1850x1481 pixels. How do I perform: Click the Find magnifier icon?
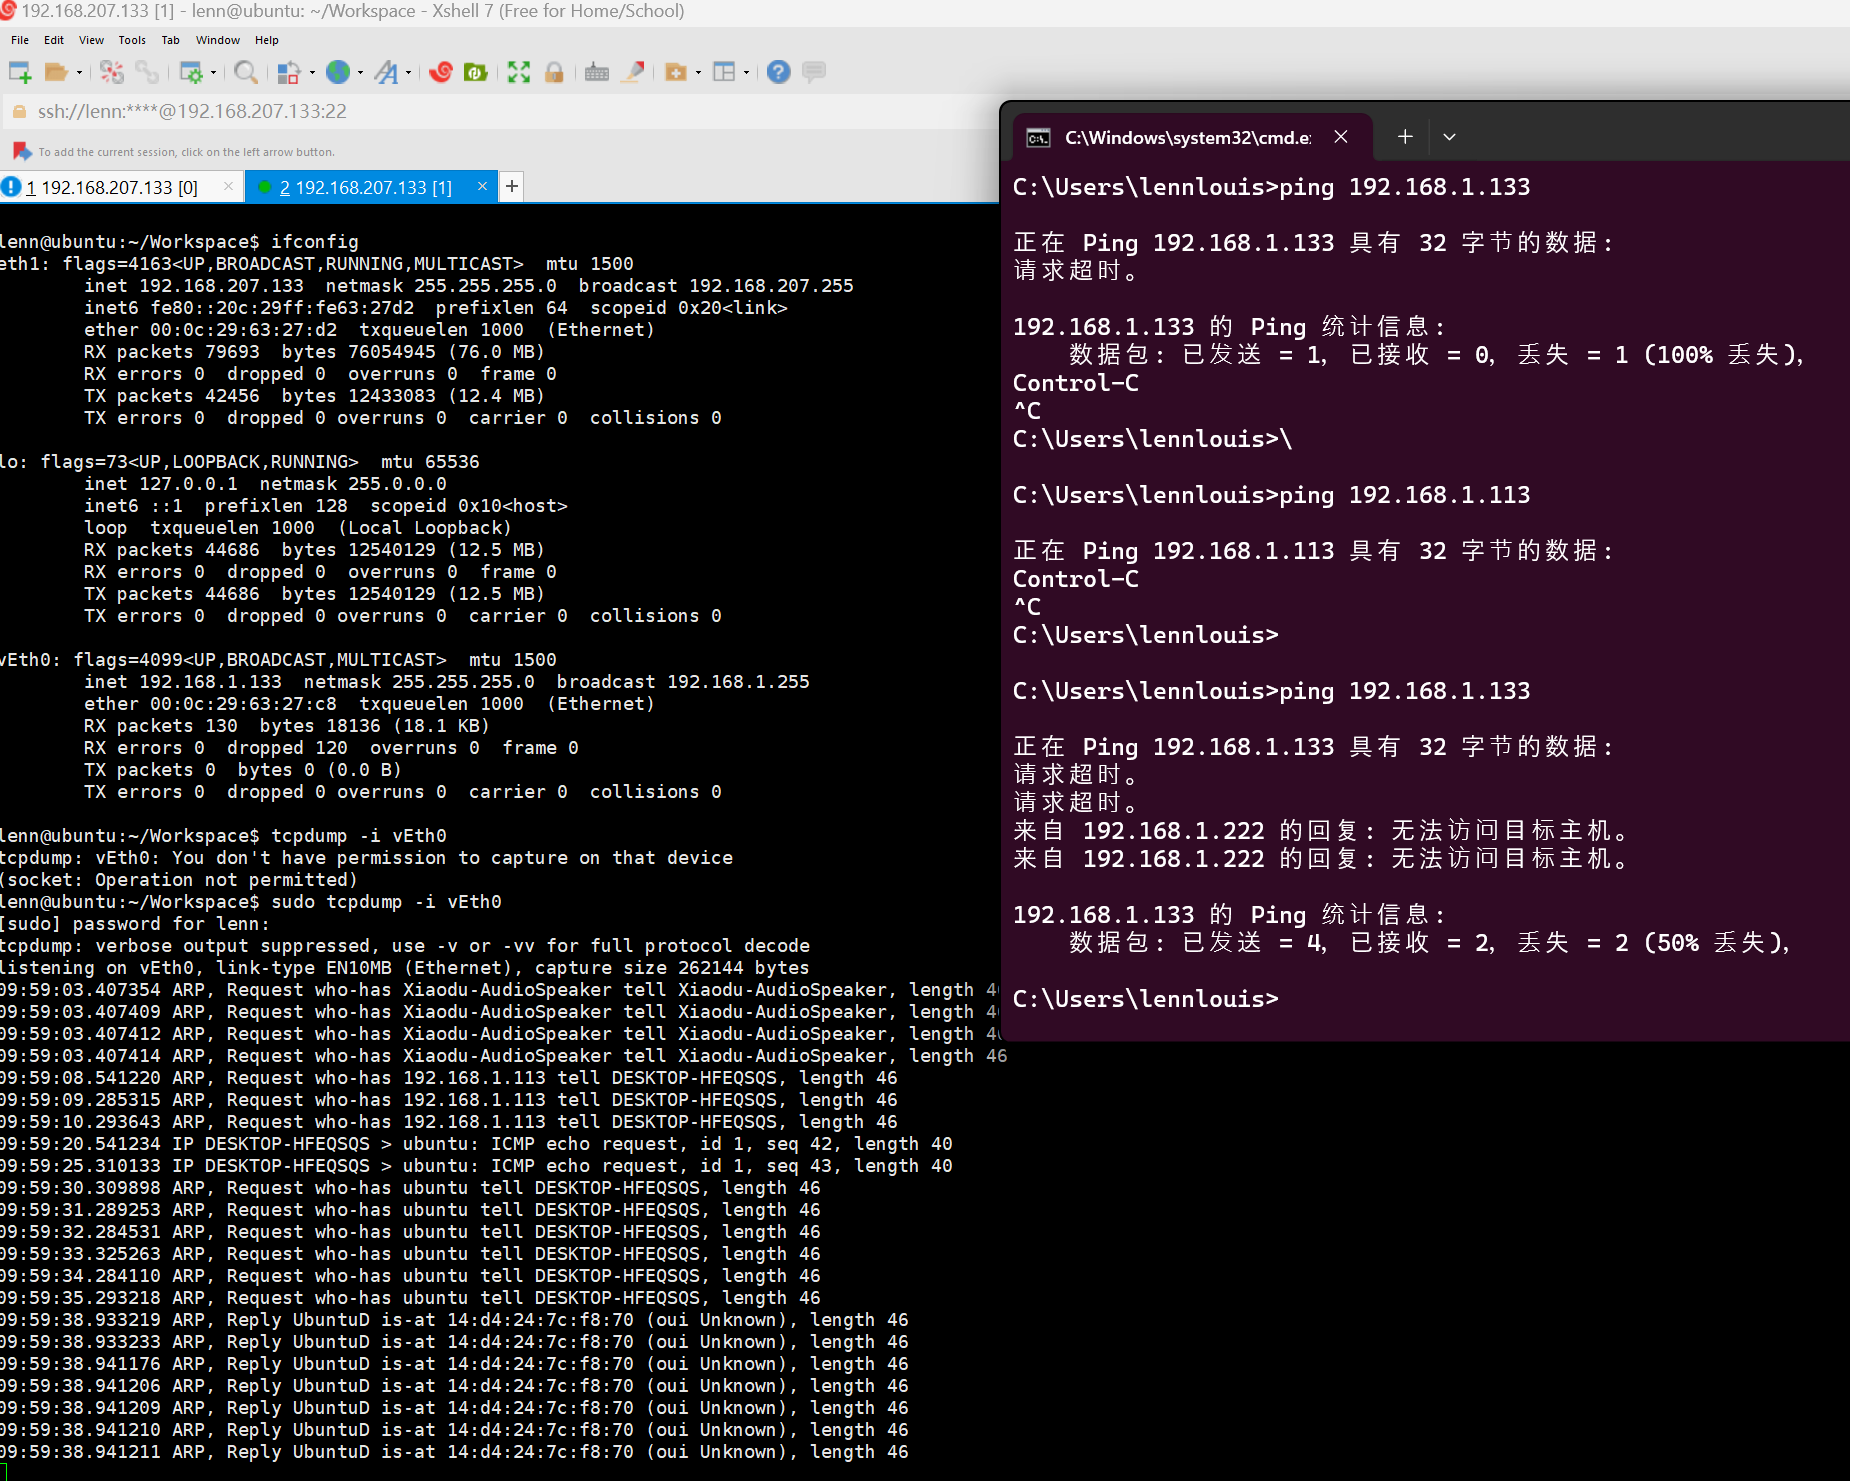click(x=245, y=72)
